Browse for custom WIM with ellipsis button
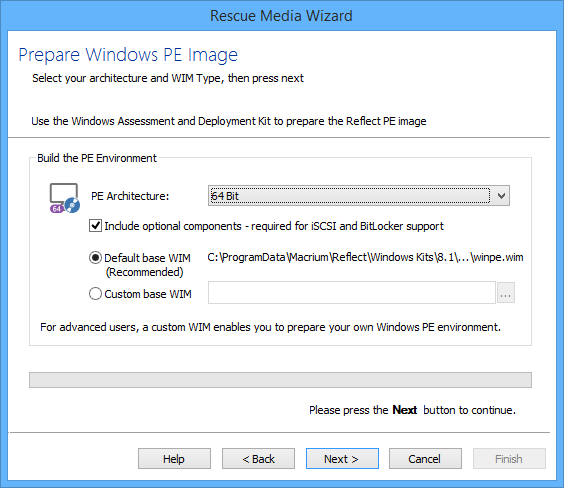564x488 pixels. [506, 293]
